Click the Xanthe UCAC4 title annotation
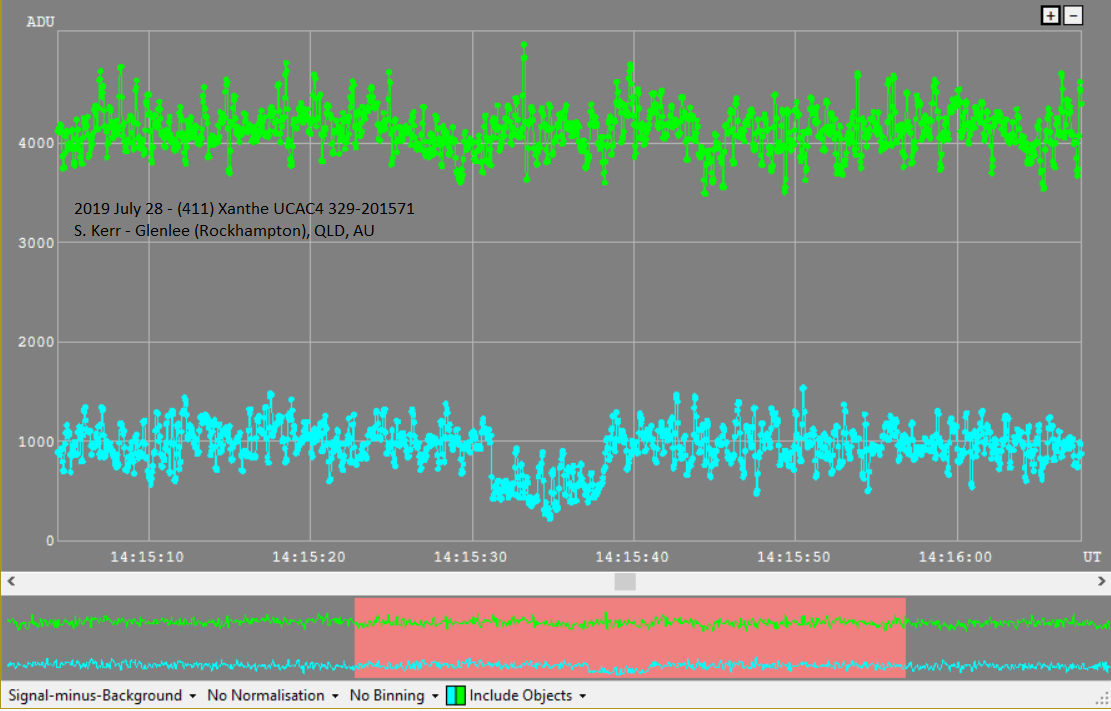The width and height of the screenshot is (1111, 711). 244,209
